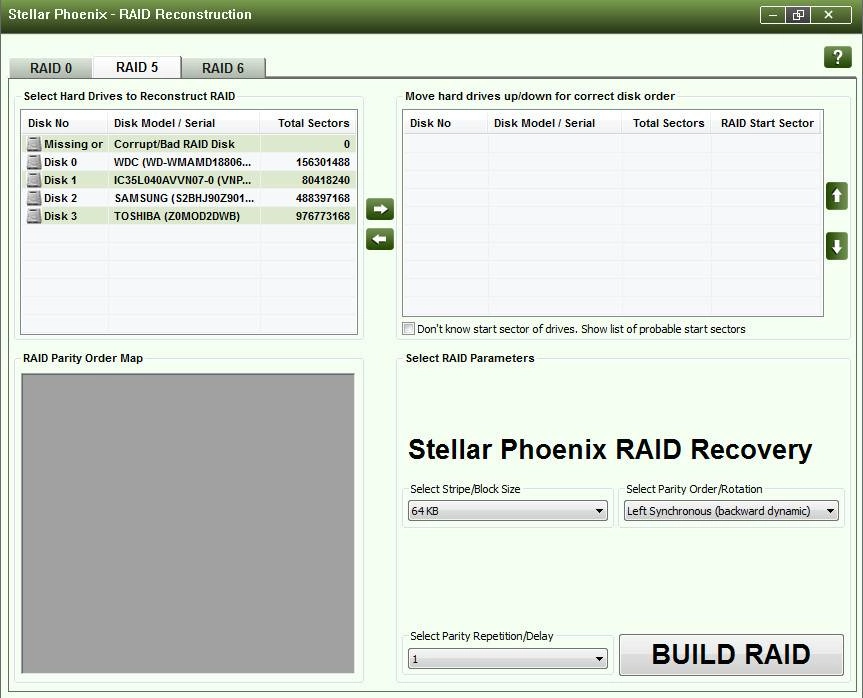Open the help question mark icon
This screenshot has width=863, height=698.
click(x=837, y=57)
